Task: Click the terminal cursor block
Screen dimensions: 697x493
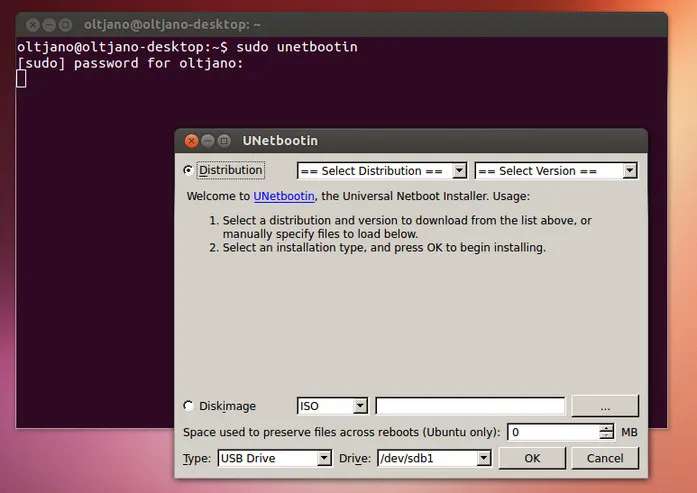Action: click(x=21, y=79)
